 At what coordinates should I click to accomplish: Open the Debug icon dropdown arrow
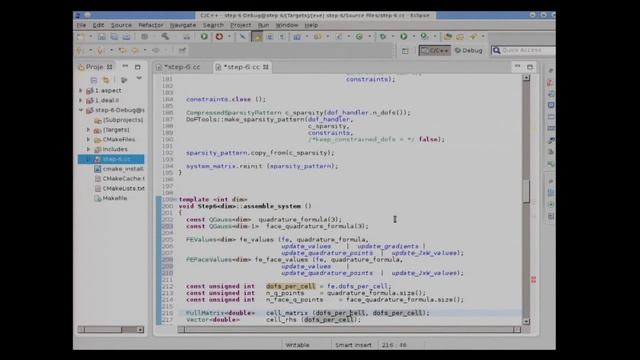393,37
